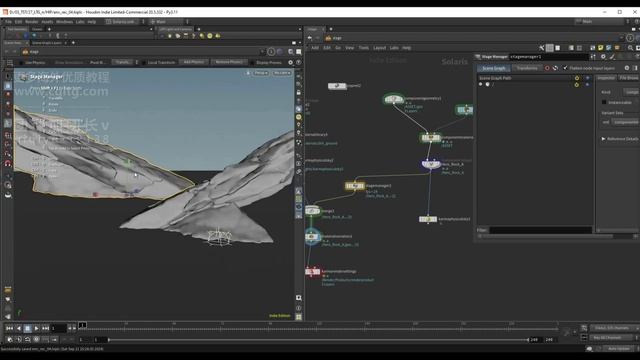Toggle the Instanceable checkbox
The image size is (640, 360).
(604, 102)
